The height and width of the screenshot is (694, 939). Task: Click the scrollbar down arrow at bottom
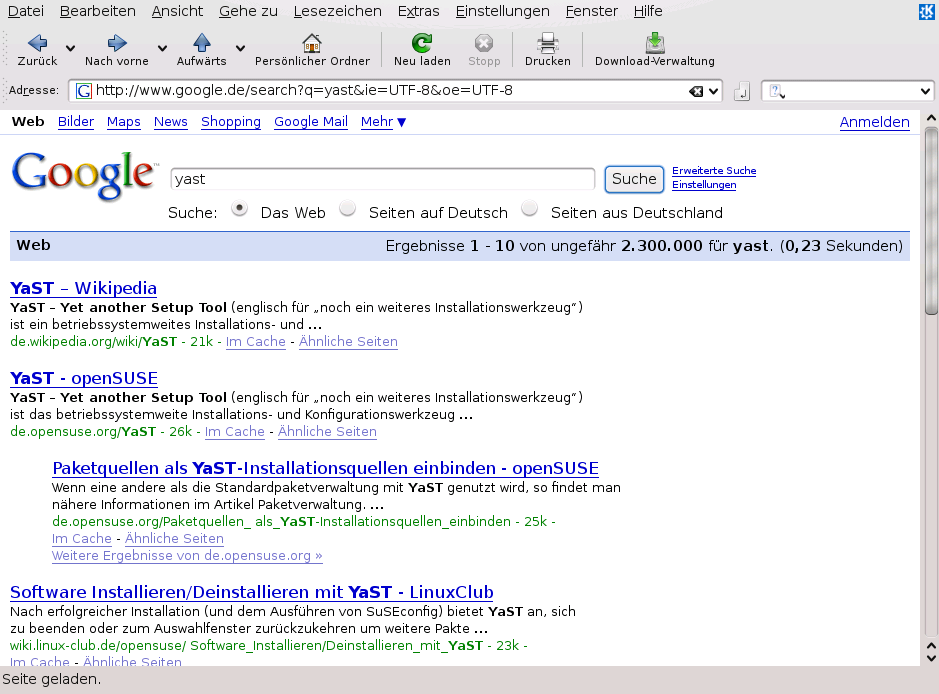pyautogui.click(x=931, y=658)
